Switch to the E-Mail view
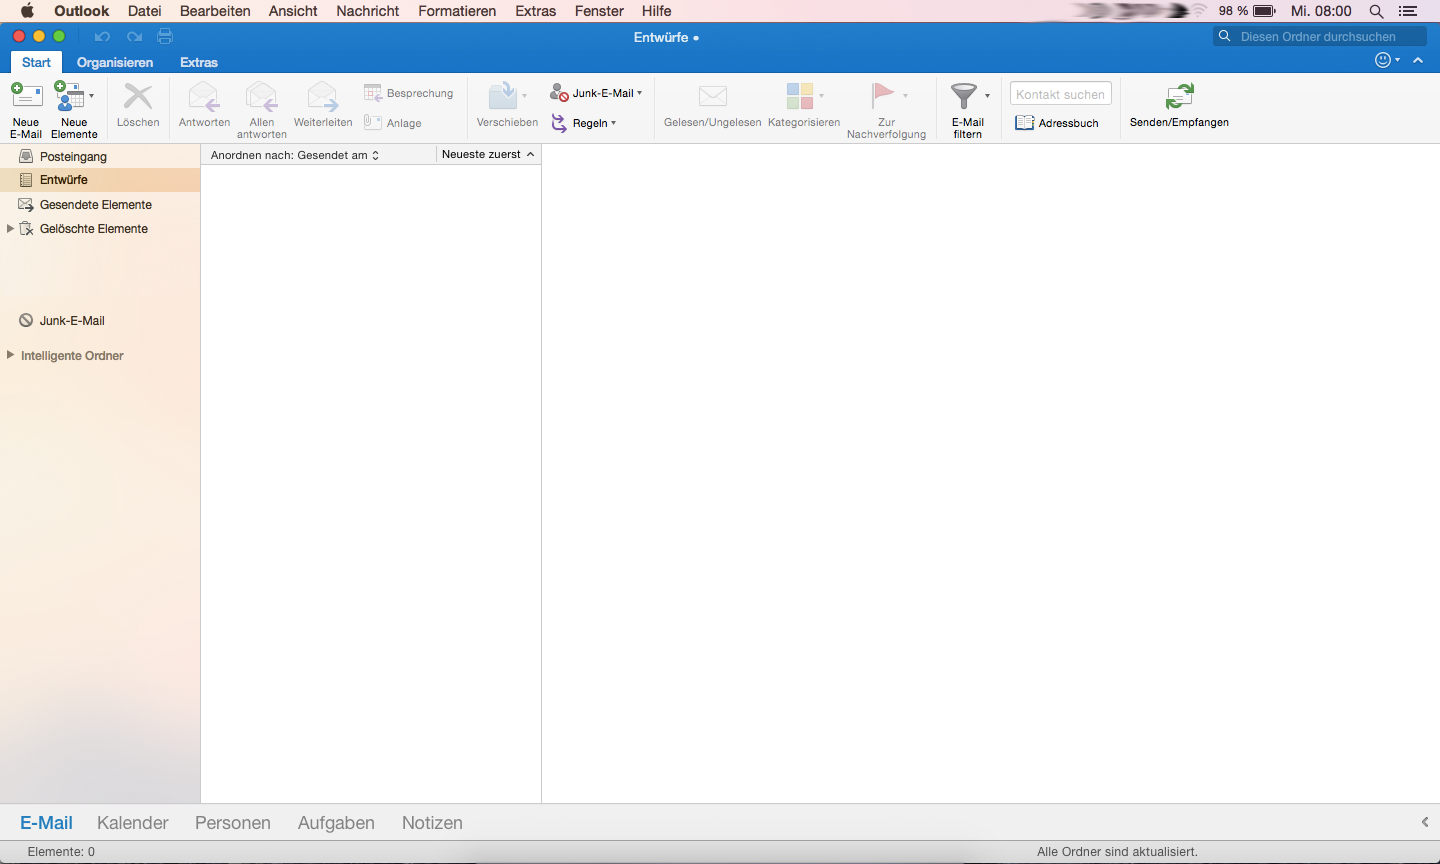 tap(46, 823)
